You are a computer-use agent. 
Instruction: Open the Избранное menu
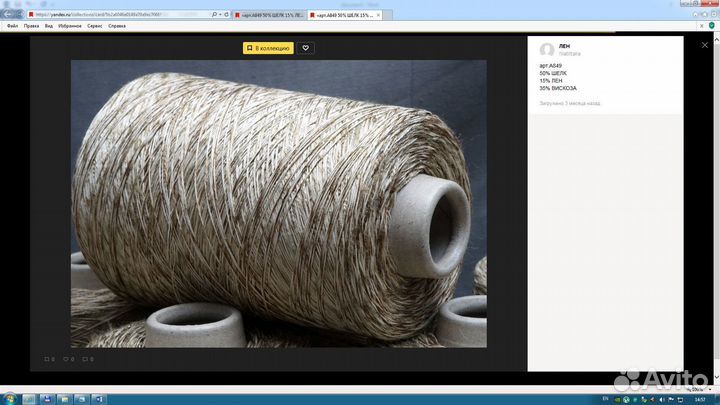tap(70, 26)
